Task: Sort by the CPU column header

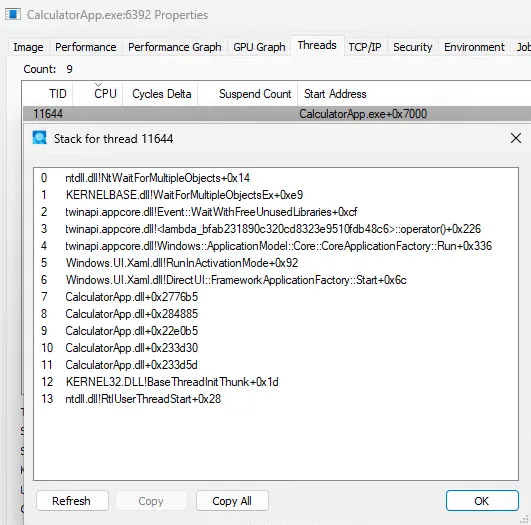Action: (98, 94)
